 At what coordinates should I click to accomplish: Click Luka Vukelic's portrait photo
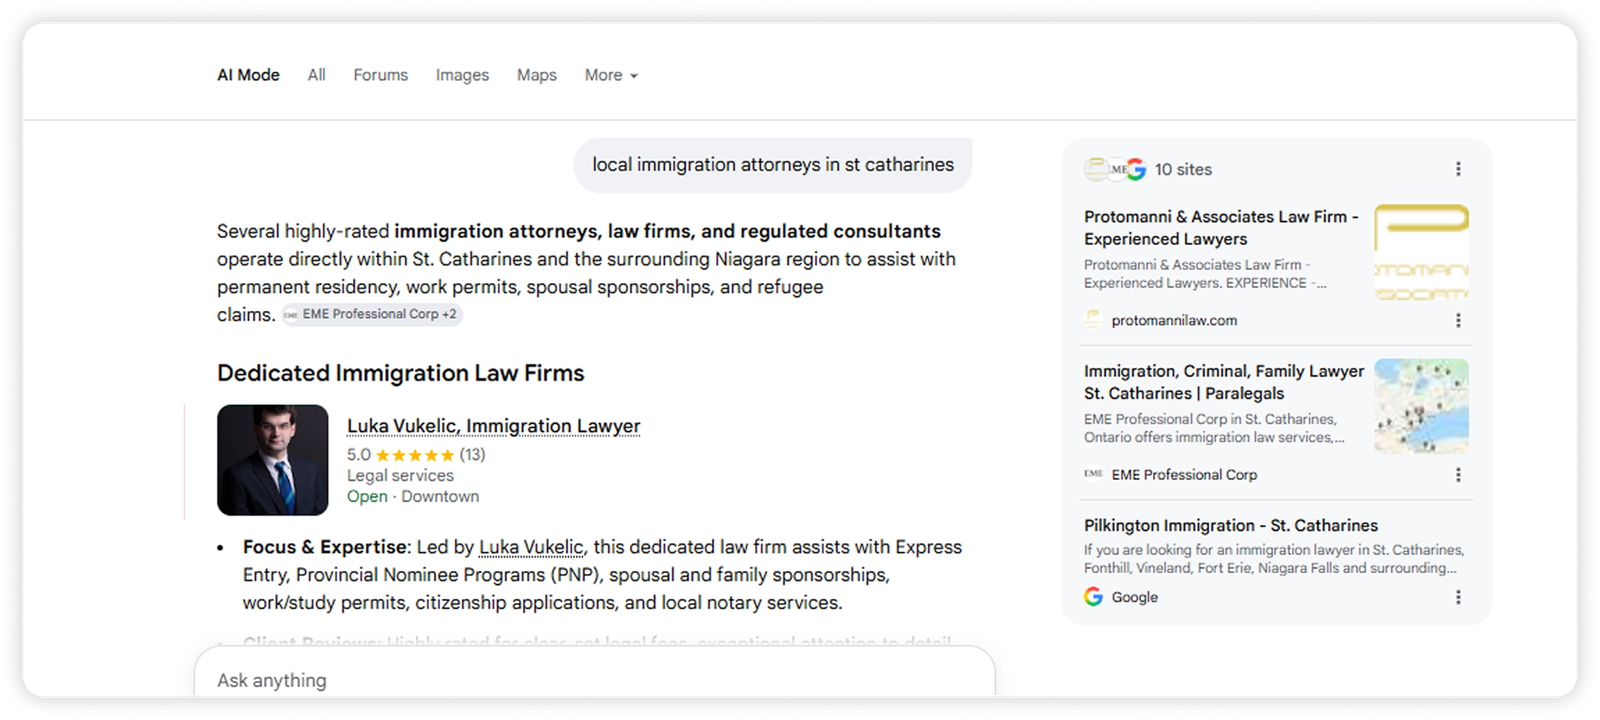[273, 460]
